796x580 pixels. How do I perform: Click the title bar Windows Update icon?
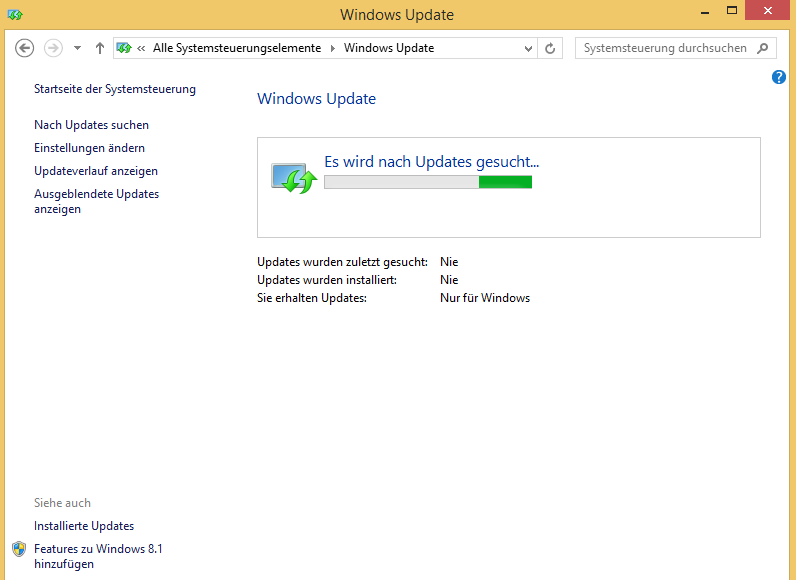click(x=15, y=15)
